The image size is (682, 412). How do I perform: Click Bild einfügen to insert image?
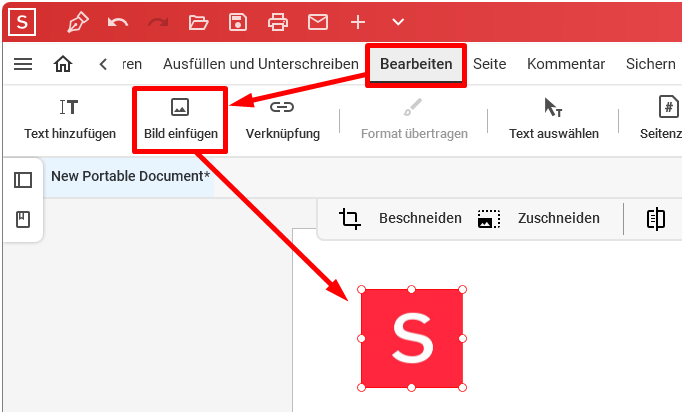(x=181, y=119)
